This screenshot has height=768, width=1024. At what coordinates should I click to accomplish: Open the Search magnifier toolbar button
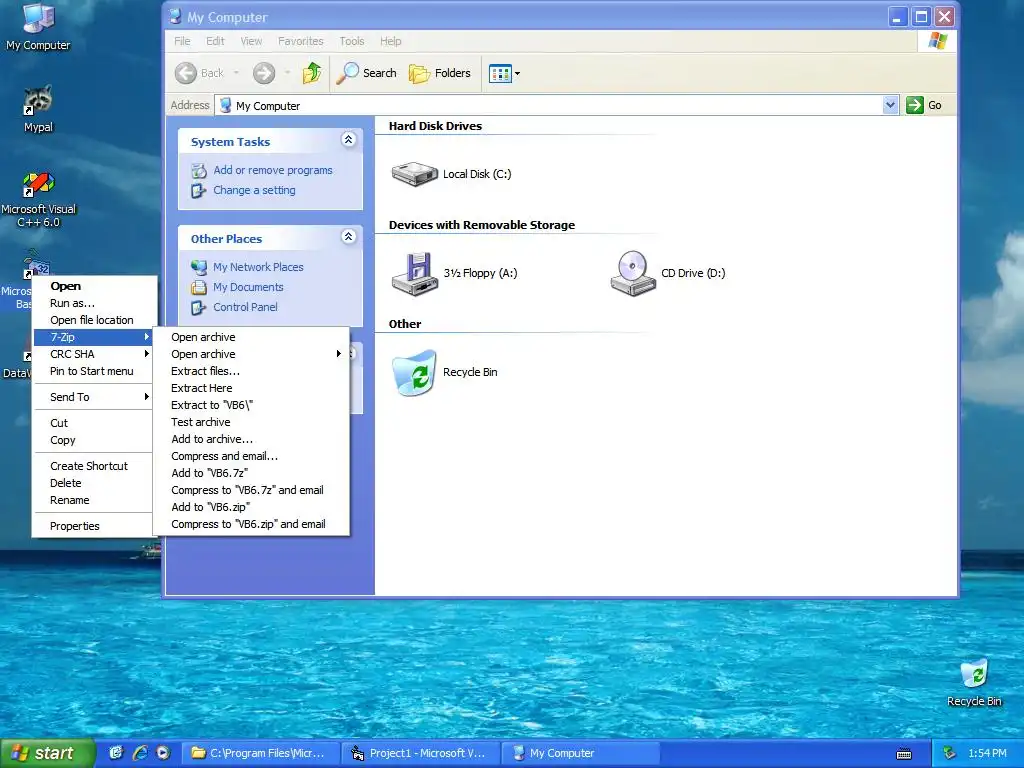366,73
